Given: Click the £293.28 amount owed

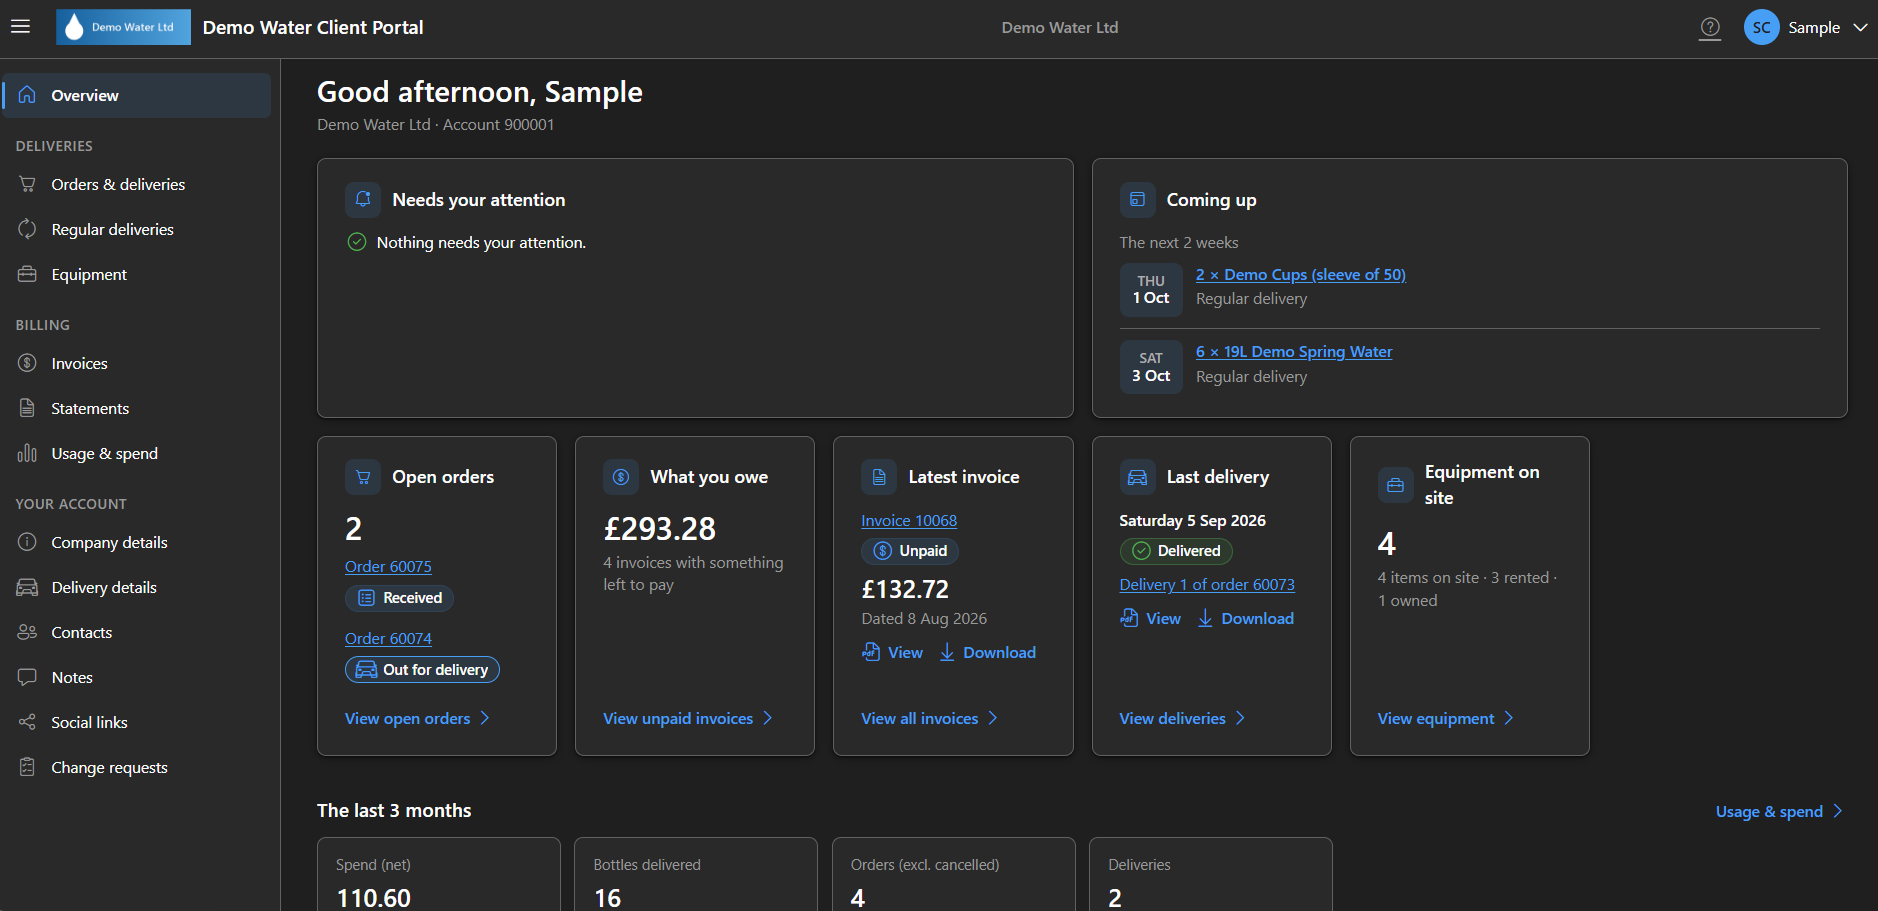Looking at the screenshot, I should point(660,529).
